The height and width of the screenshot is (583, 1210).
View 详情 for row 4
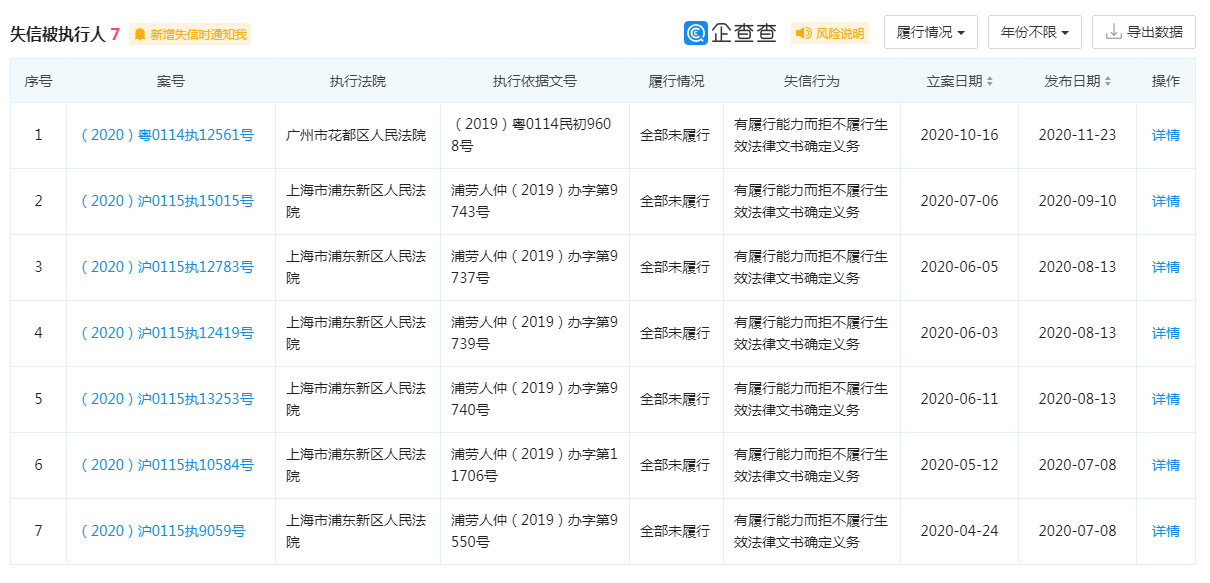click(1165, 333)
